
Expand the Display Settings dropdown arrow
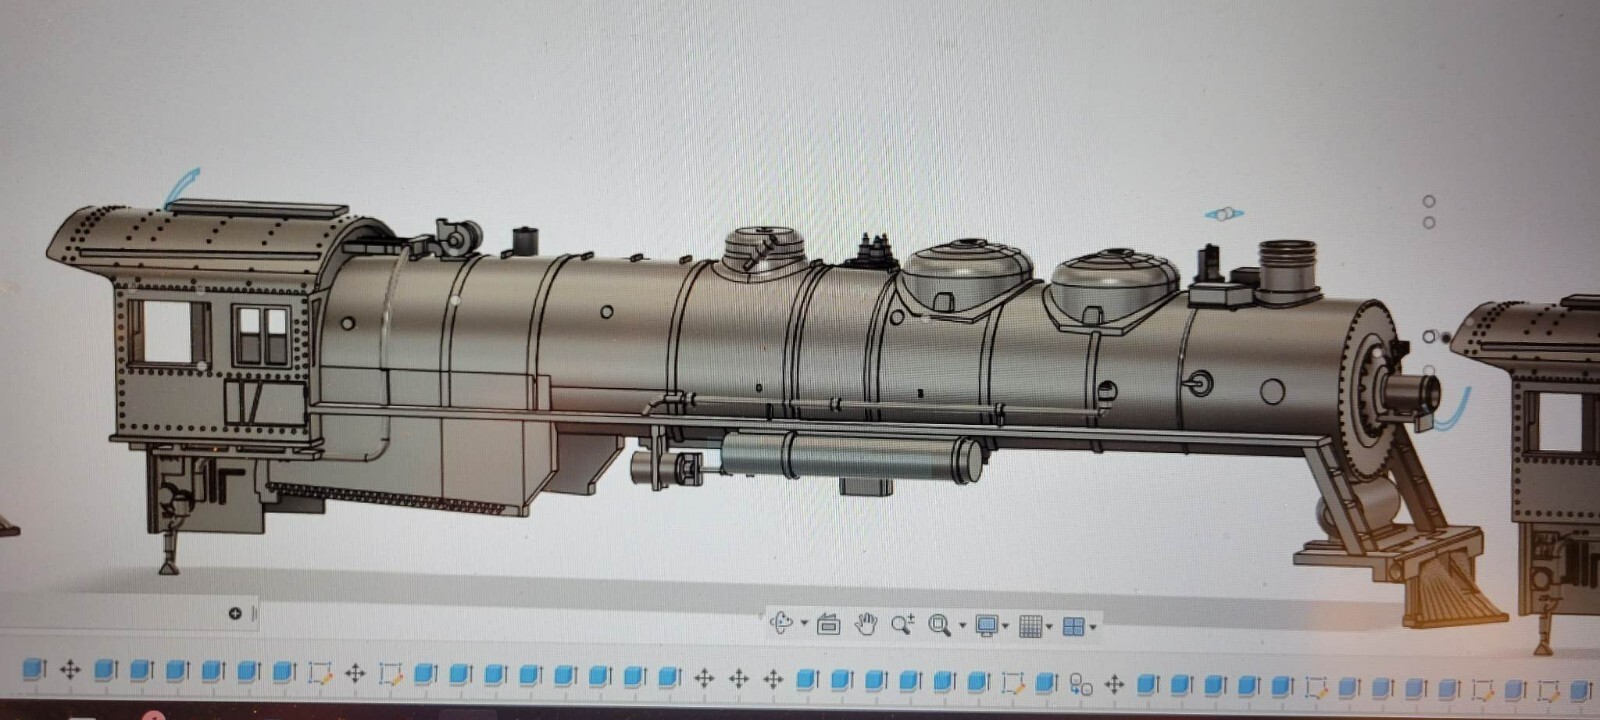coord(1005,627)
